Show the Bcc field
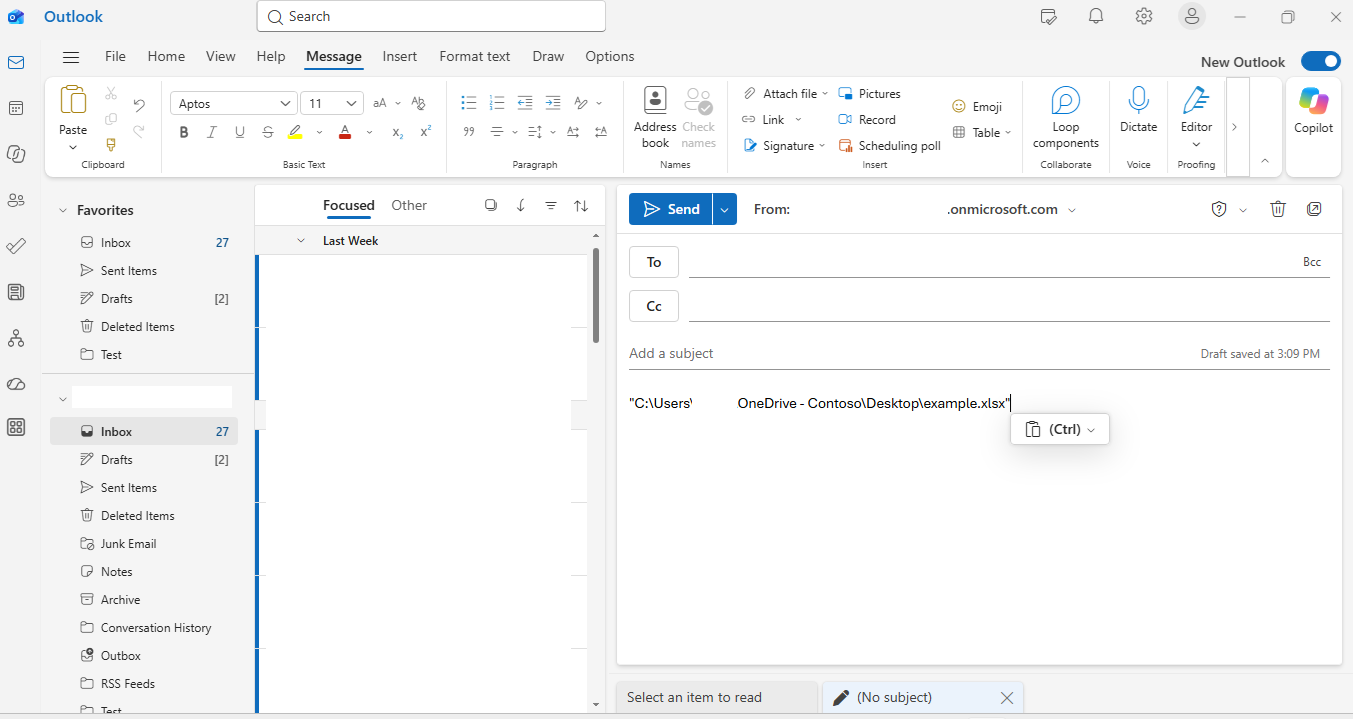Screen dimensions: 1353x719 tap(1312, 262)
